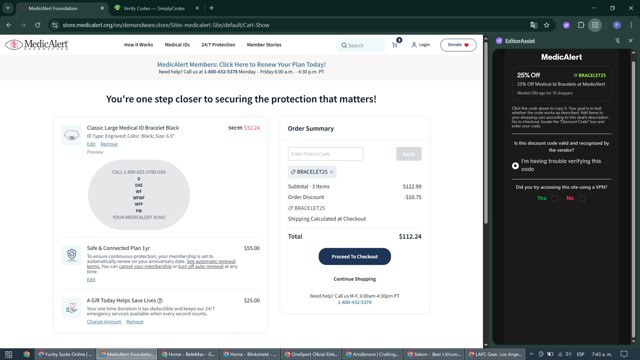Open the shopping cart icon

(x=395, y=45)
